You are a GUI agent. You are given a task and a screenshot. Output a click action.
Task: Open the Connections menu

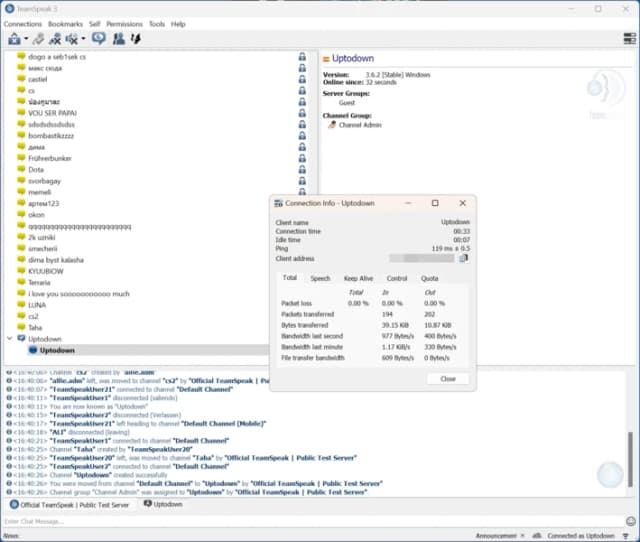coord(23,24)
